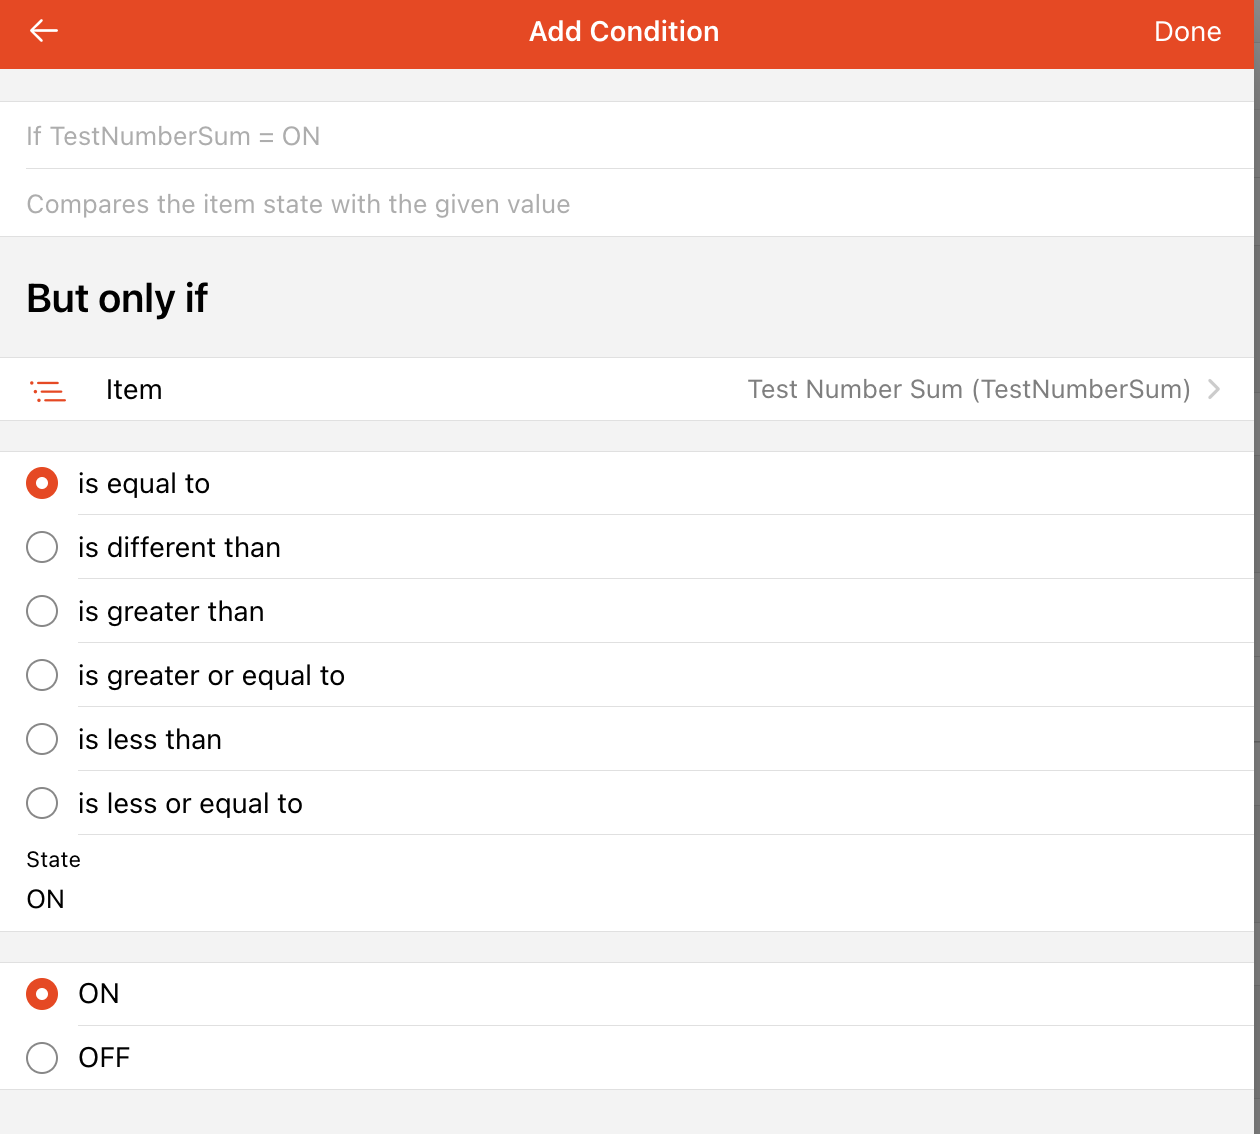Select the OFF state radio button

pyautogui.click(x=42, y=1058)
